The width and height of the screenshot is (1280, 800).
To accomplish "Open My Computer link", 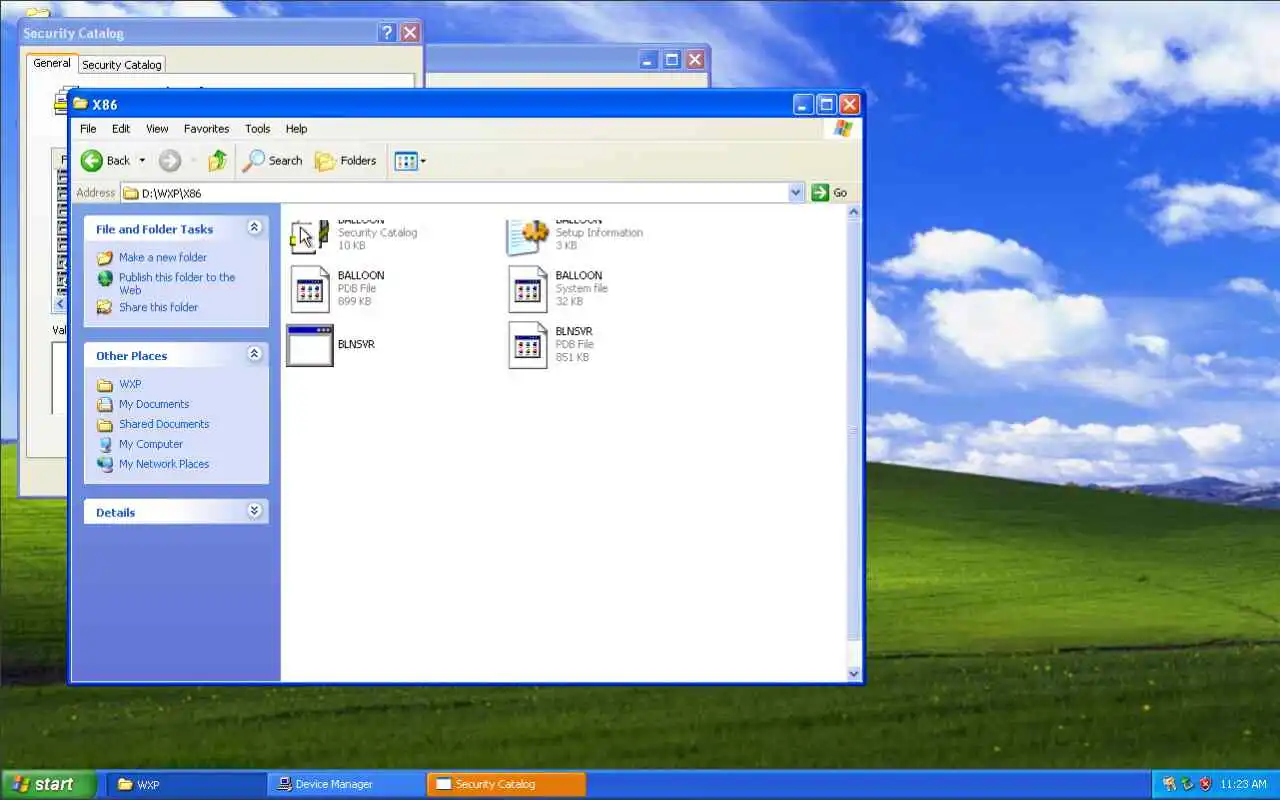I will 151,444.
